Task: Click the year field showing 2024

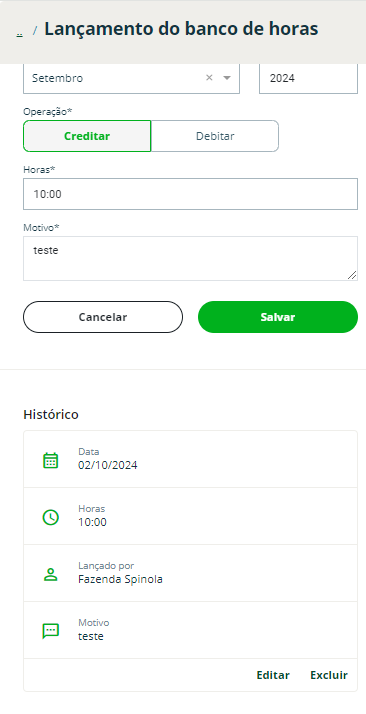Action: click(308, 78)
